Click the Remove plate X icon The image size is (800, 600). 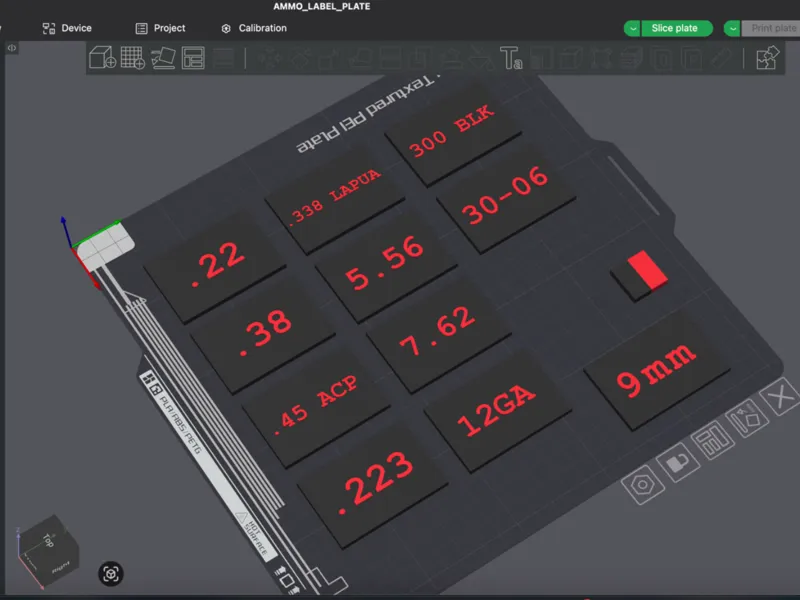(781, 396)
